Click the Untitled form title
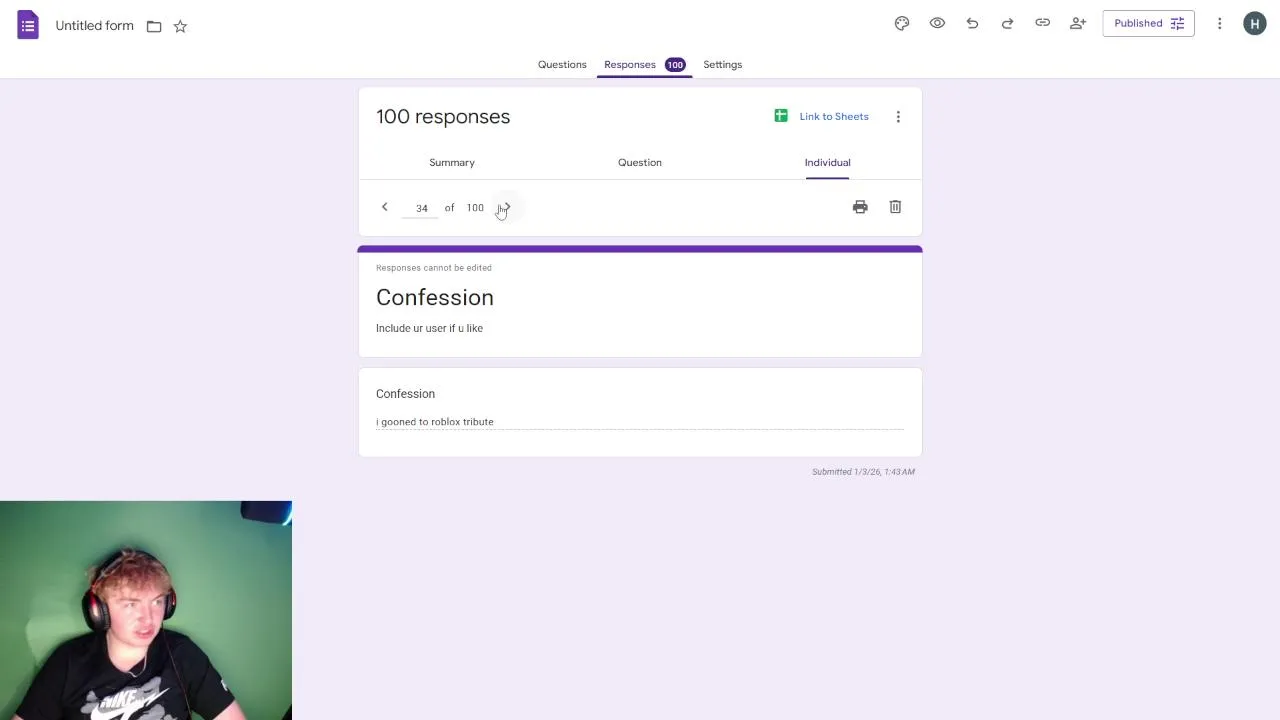Viewport: 1280px width, 720px height. coord(94,26)
